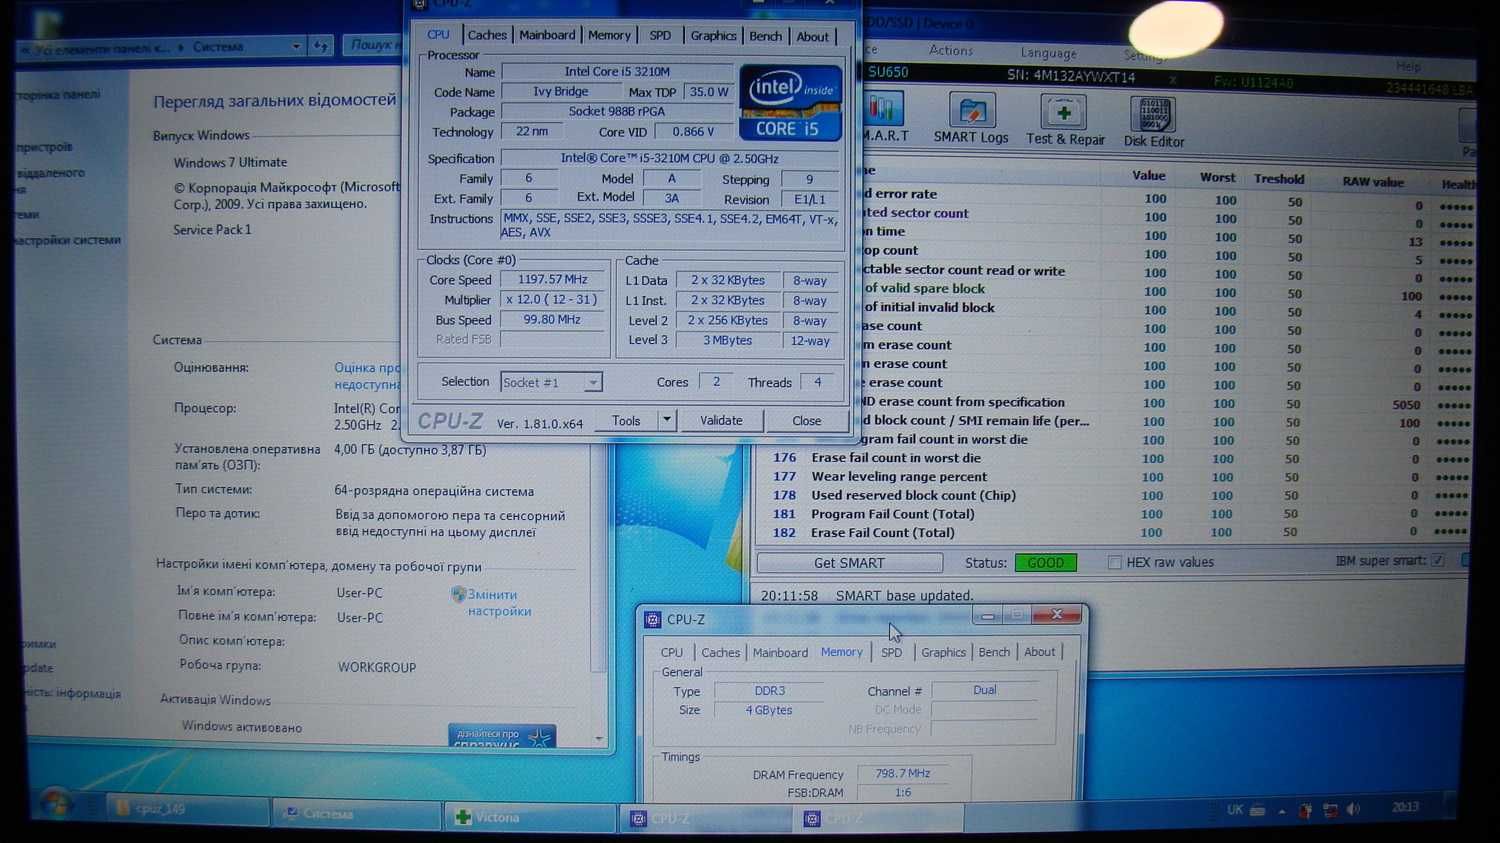Click the Core Speed value 1197.57 MHz
Image resolution: width=1500 pixels, height=843 pixels.
tap(553, 280)
